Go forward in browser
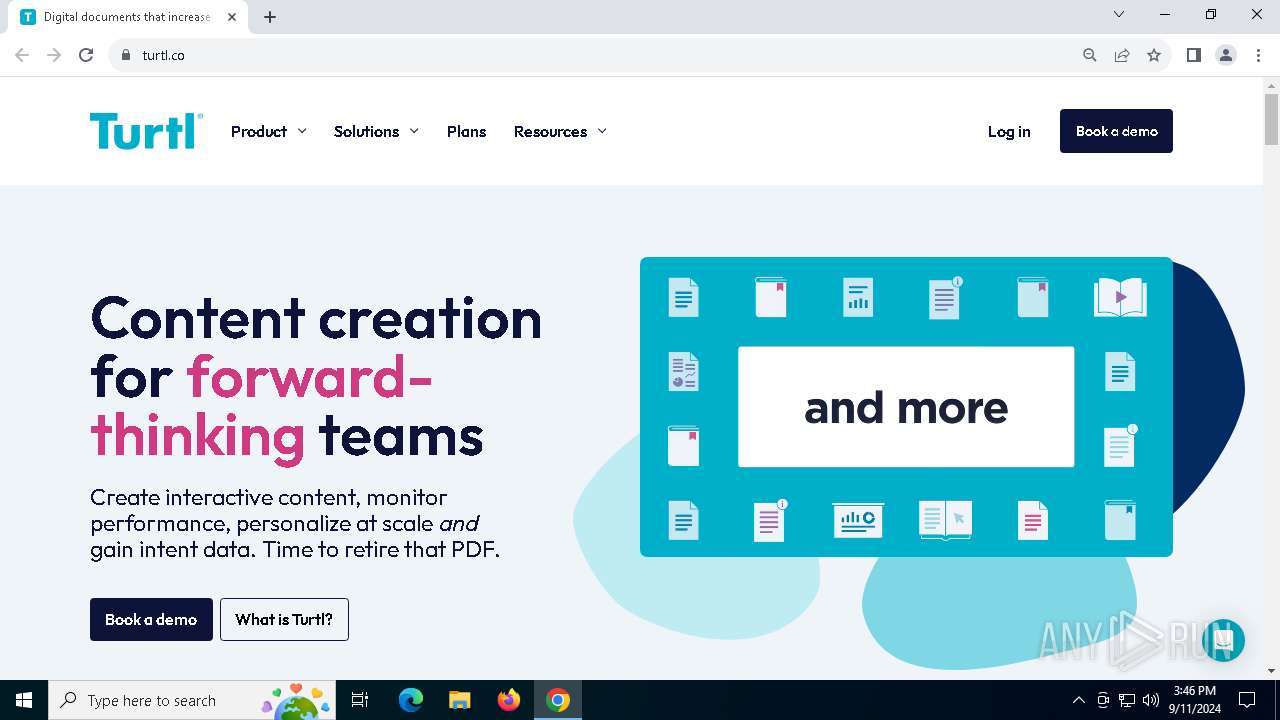This screenshot has width=1280, height=720. [x=54, y=55]
